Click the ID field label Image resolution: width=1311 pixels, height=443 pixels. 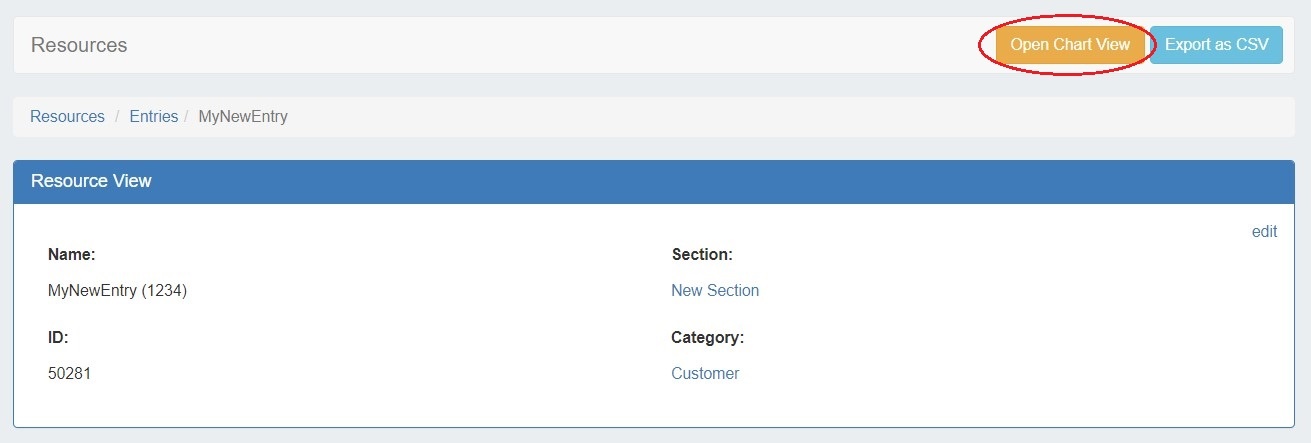click(x=58, y=338)
